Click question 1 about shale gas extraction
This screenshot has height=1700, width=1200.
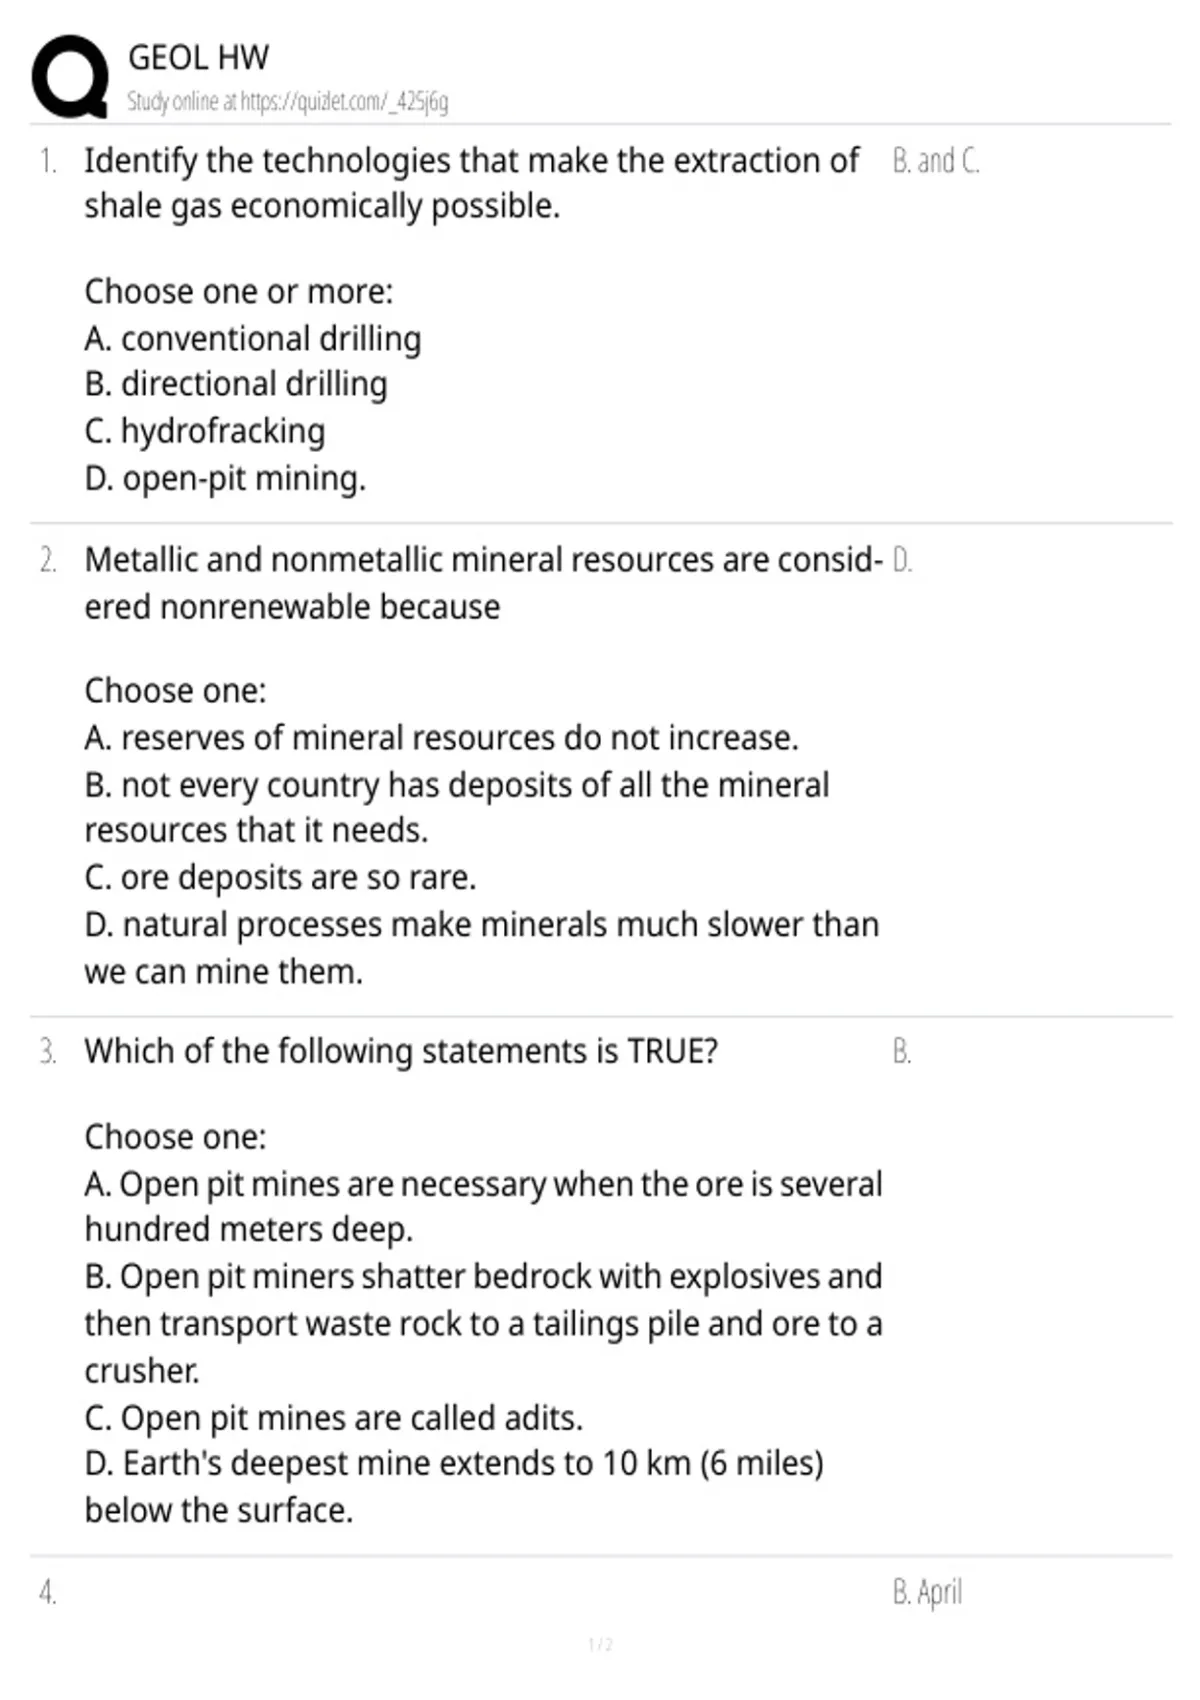click(x=471, y=183)
